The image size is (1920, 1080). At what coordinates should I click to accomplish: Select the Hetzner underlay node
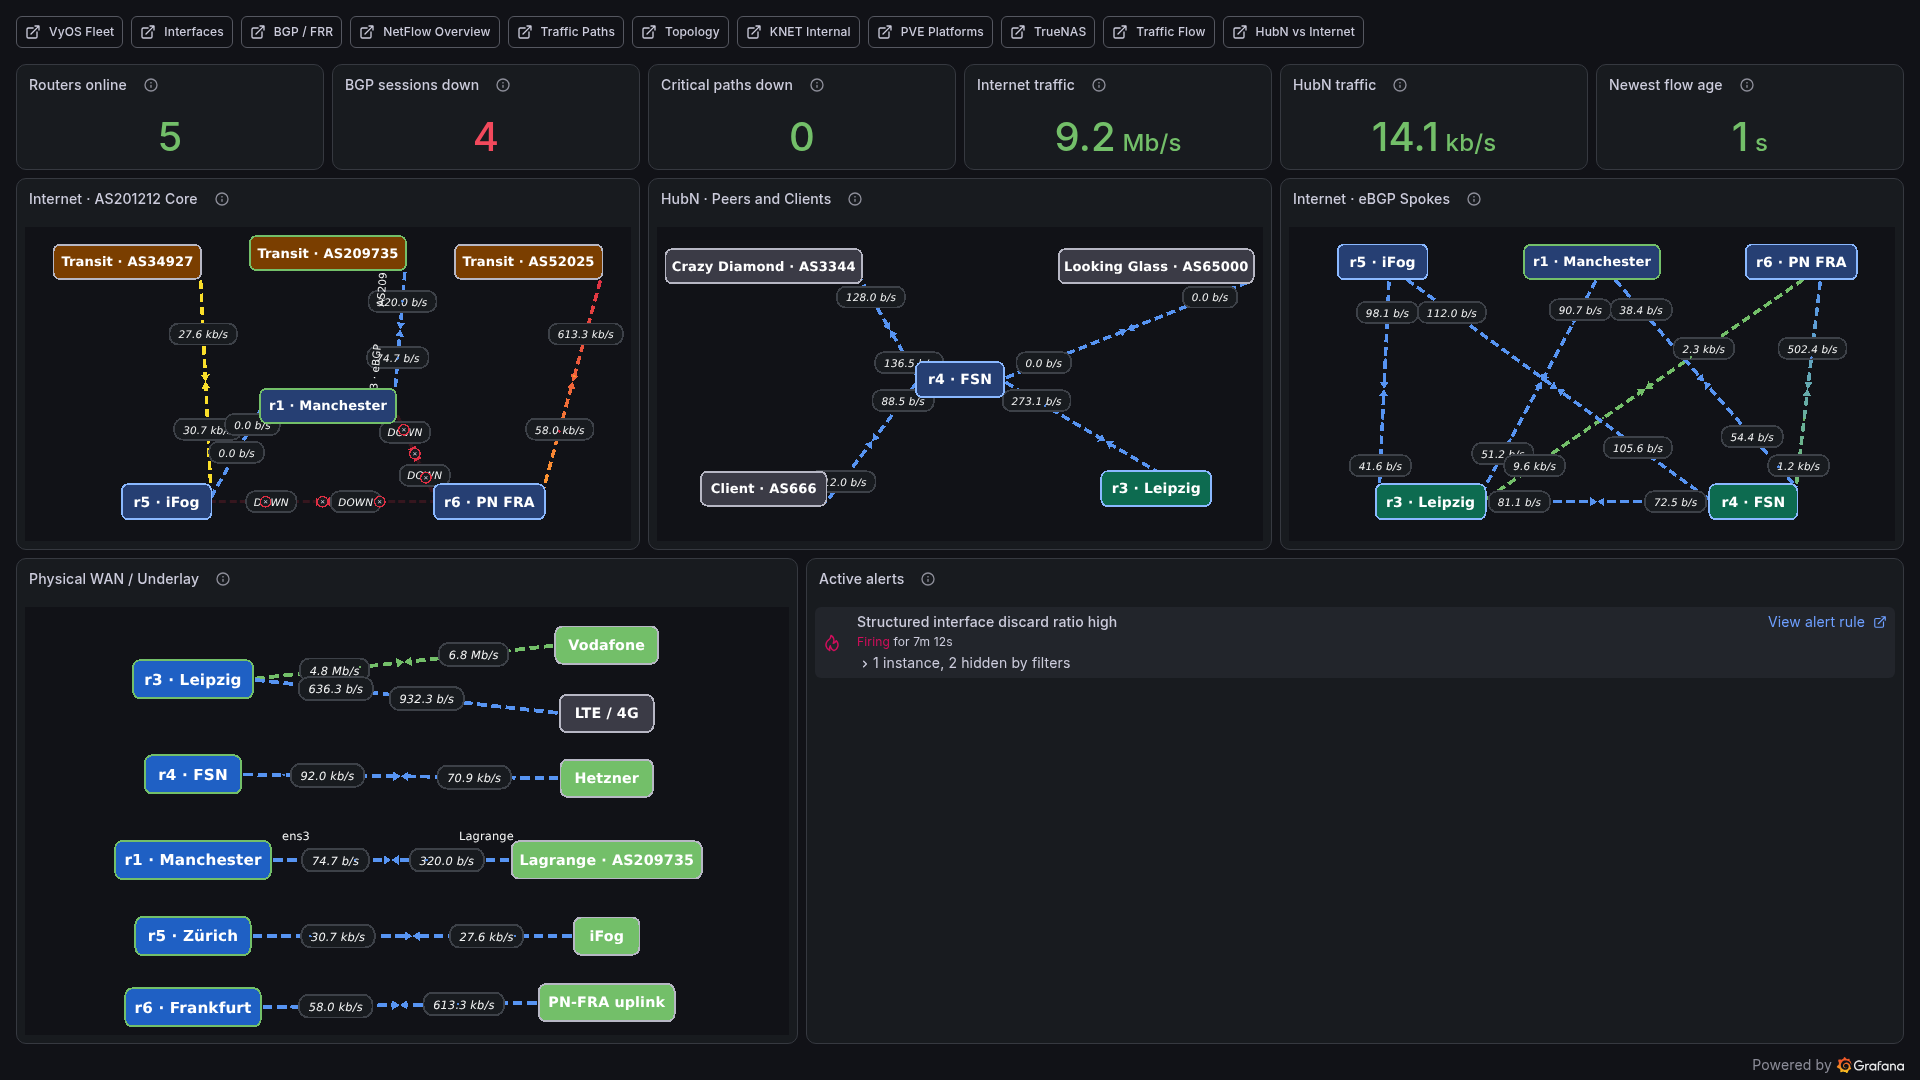pyautogui.click(x=606, y=778)
